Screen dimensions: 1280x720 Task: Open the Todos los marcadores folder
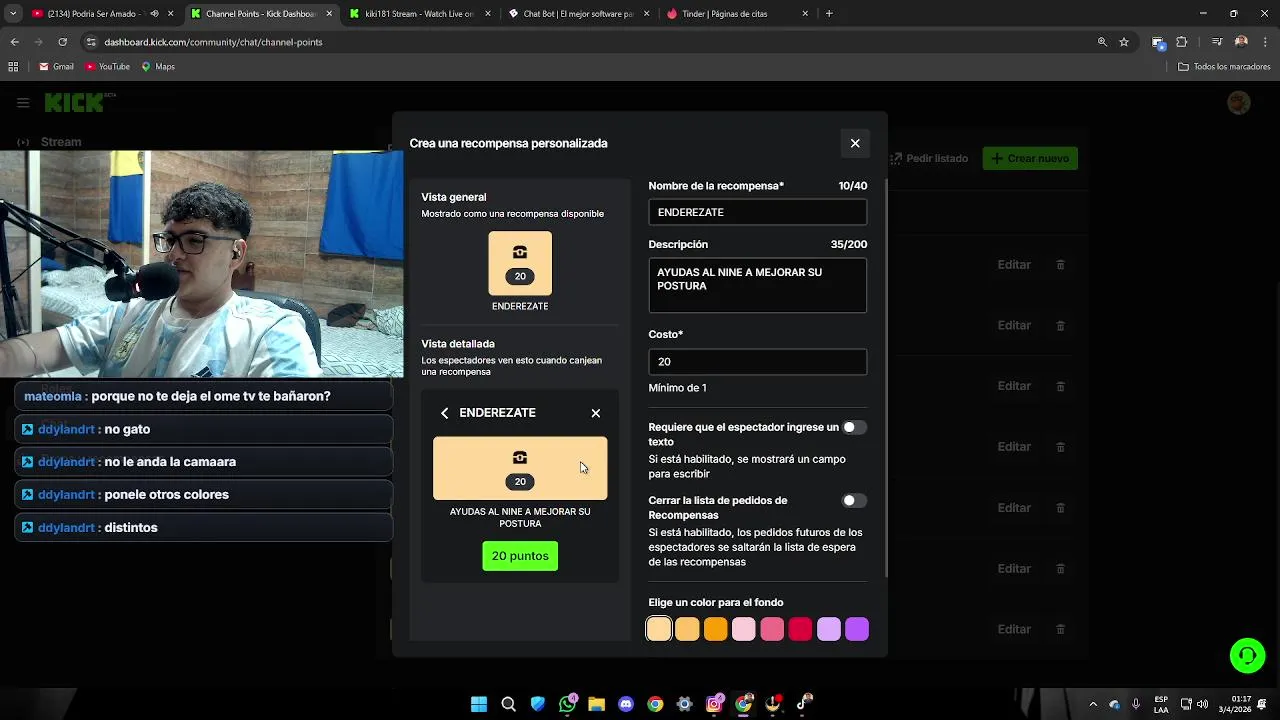1224,67
